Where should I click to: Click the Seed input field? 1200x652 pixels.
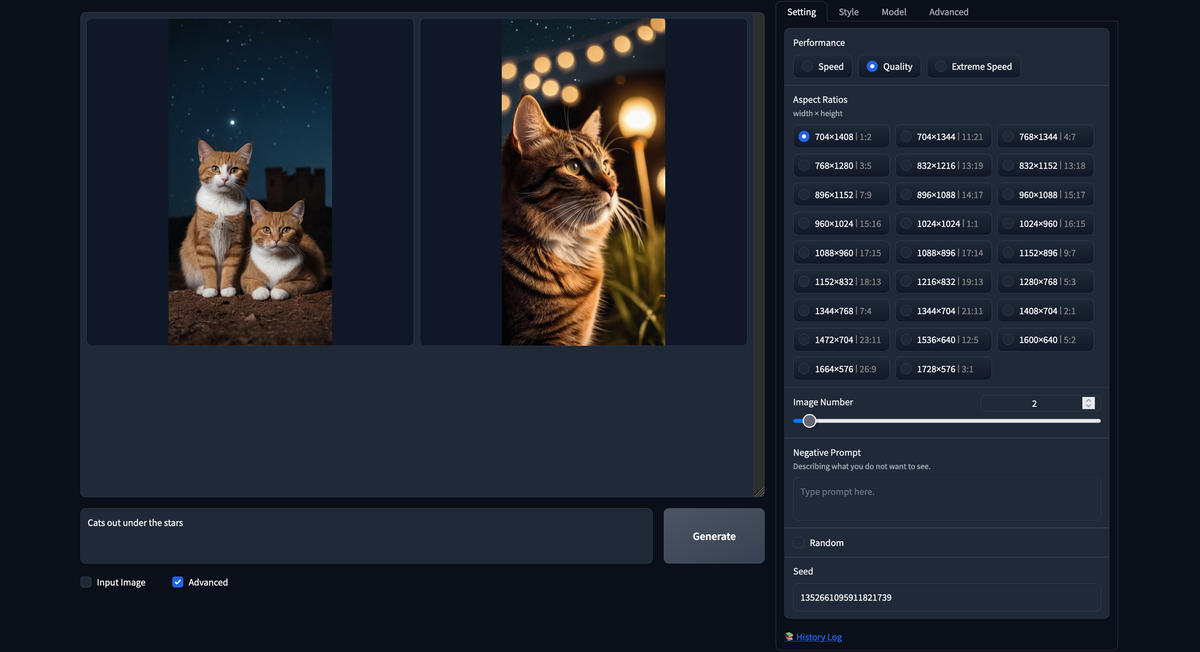click(946, 597)
